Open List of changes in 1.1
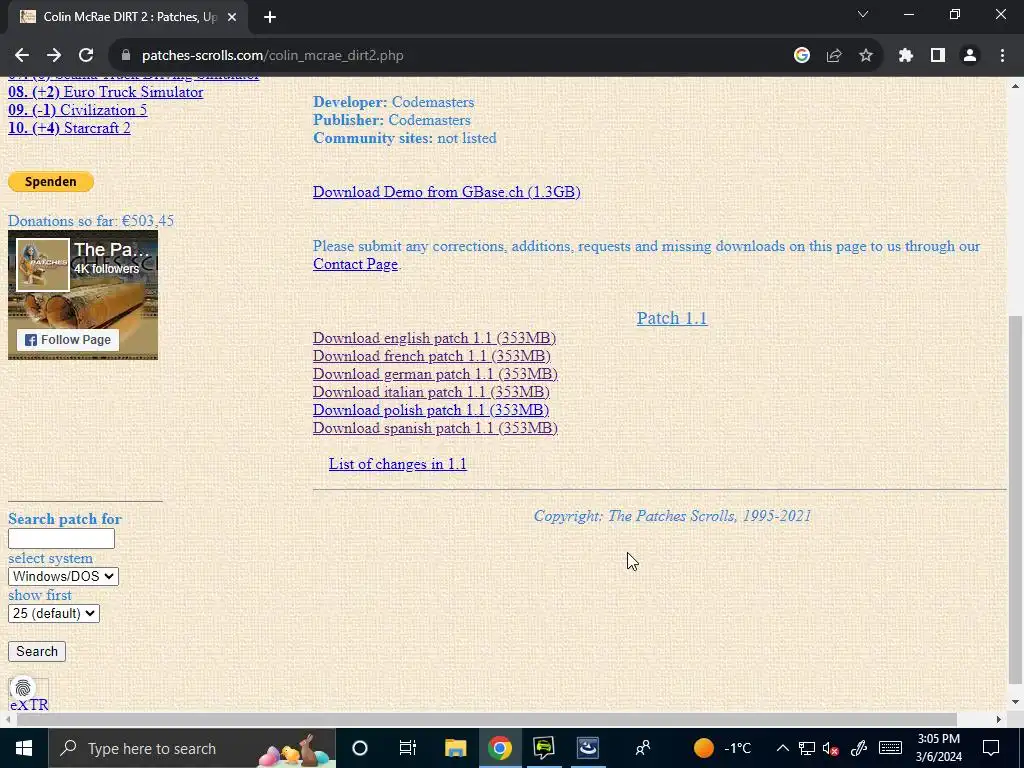The height and width of the screenshot is (768, 1024). click(x=398, y=464)
